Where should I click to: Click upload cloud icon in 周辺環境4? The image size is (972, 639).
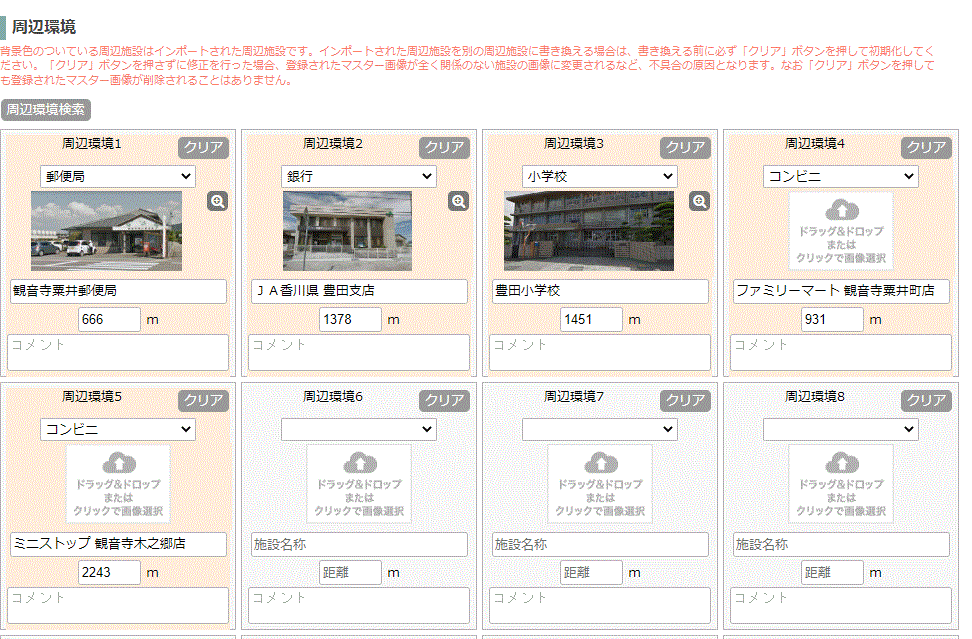click(x=841, y=211)
